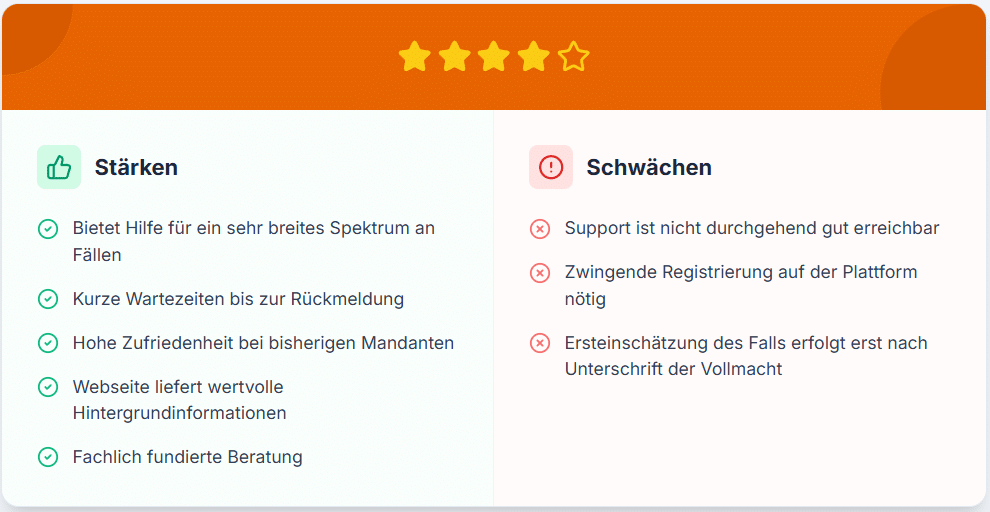Click the checkmark beside 'Webseite liefert wertvolle'
Viewport: 990px width, 512px height.
click(48, 387)
